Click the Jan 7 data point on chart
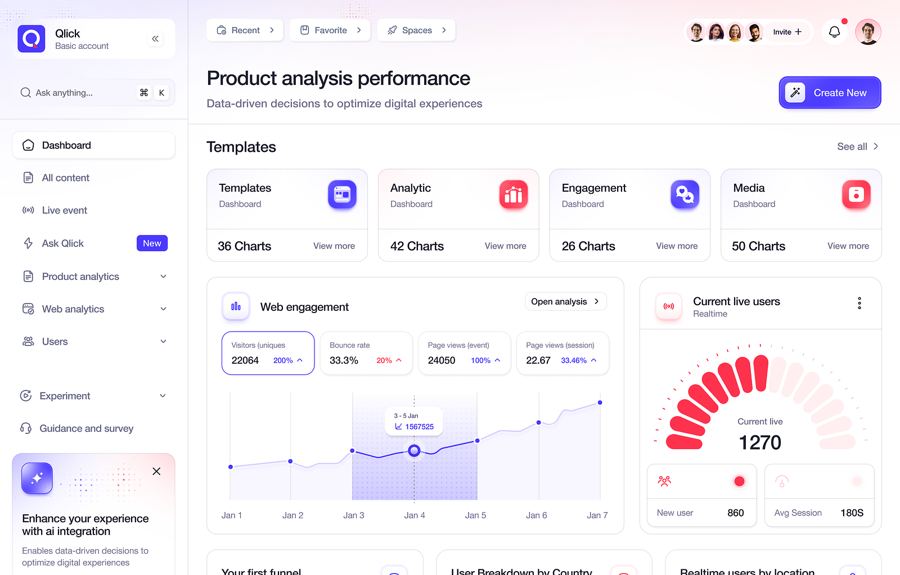Image resolution: width=900 pixels, height=575 pixels. 600,402
